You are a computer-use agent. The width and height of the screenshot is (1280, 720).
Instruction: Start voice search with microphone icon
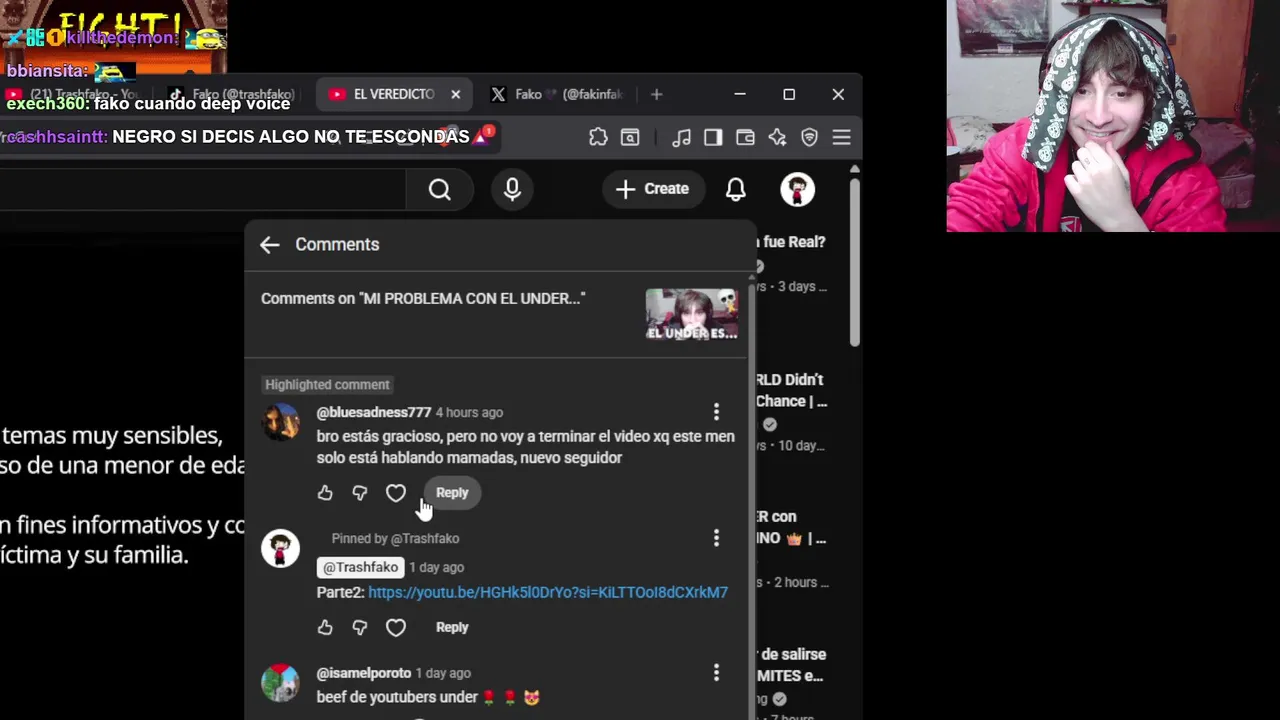[512, 189]
